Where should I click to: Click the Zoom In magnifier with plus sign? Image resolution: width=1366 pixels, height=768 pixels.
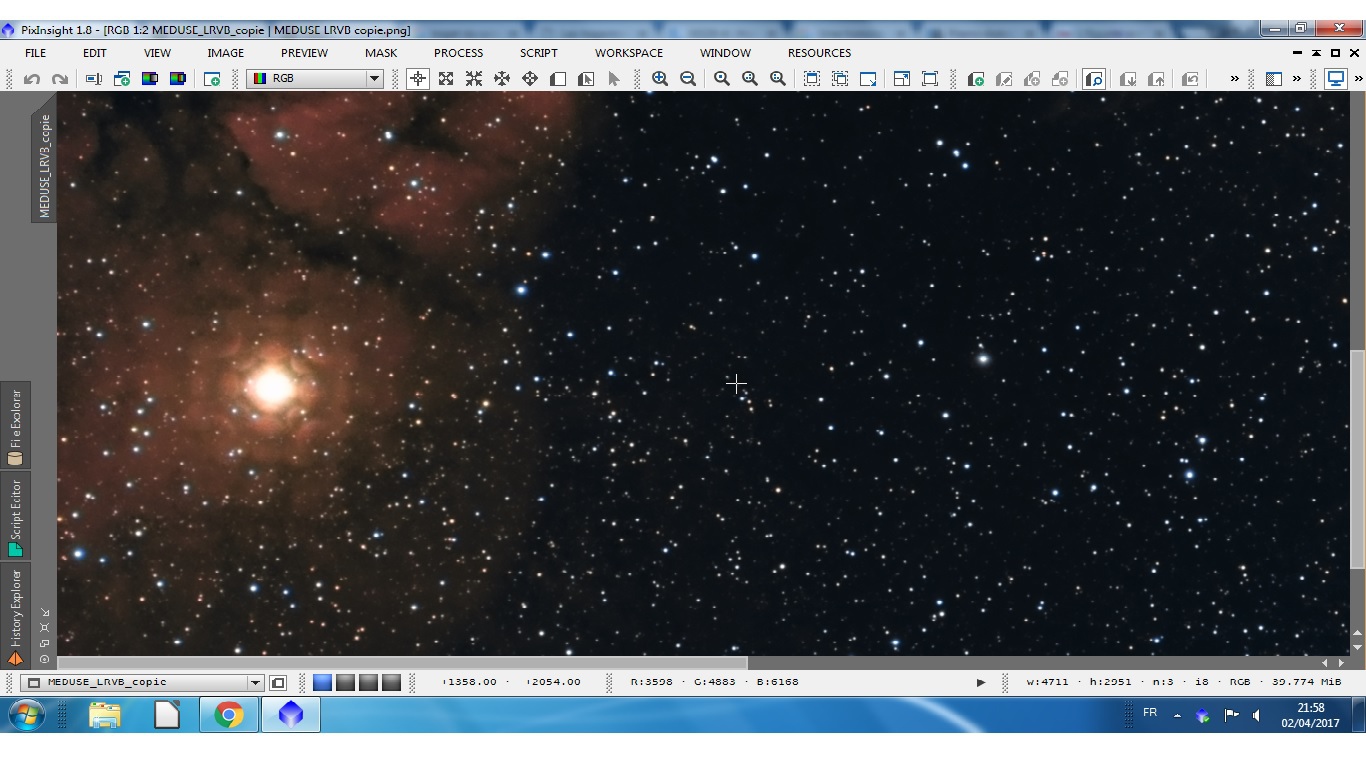pyautogui.click(x=660, y=79)
